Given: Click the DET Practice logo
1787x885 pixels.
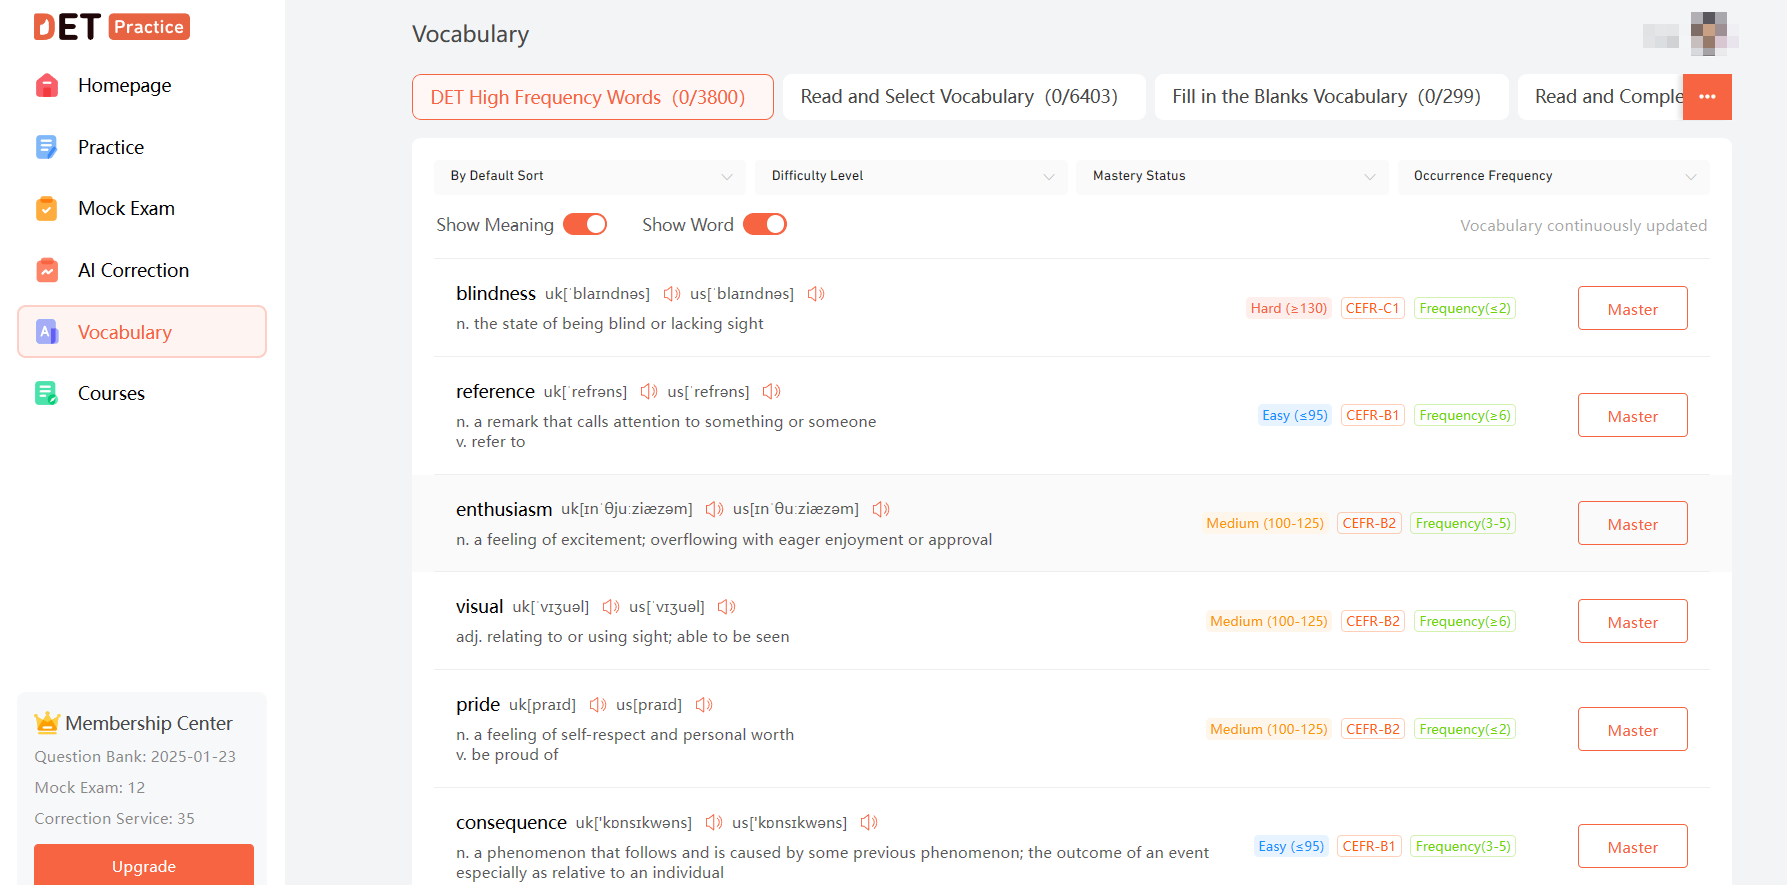Looking at the screenshot, I should tap(111, 27).
